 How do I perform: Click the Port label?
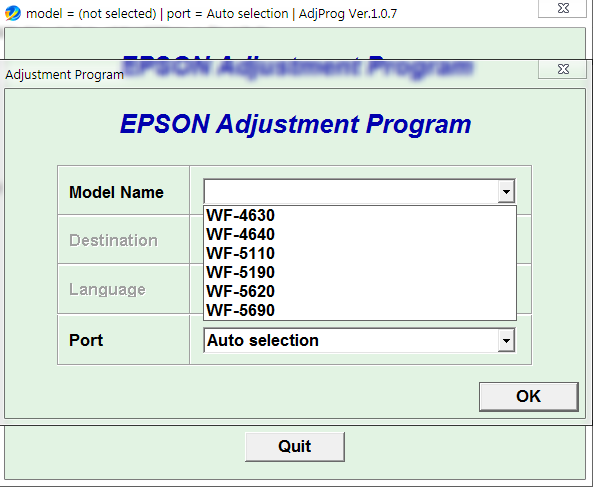pos(86,340)
